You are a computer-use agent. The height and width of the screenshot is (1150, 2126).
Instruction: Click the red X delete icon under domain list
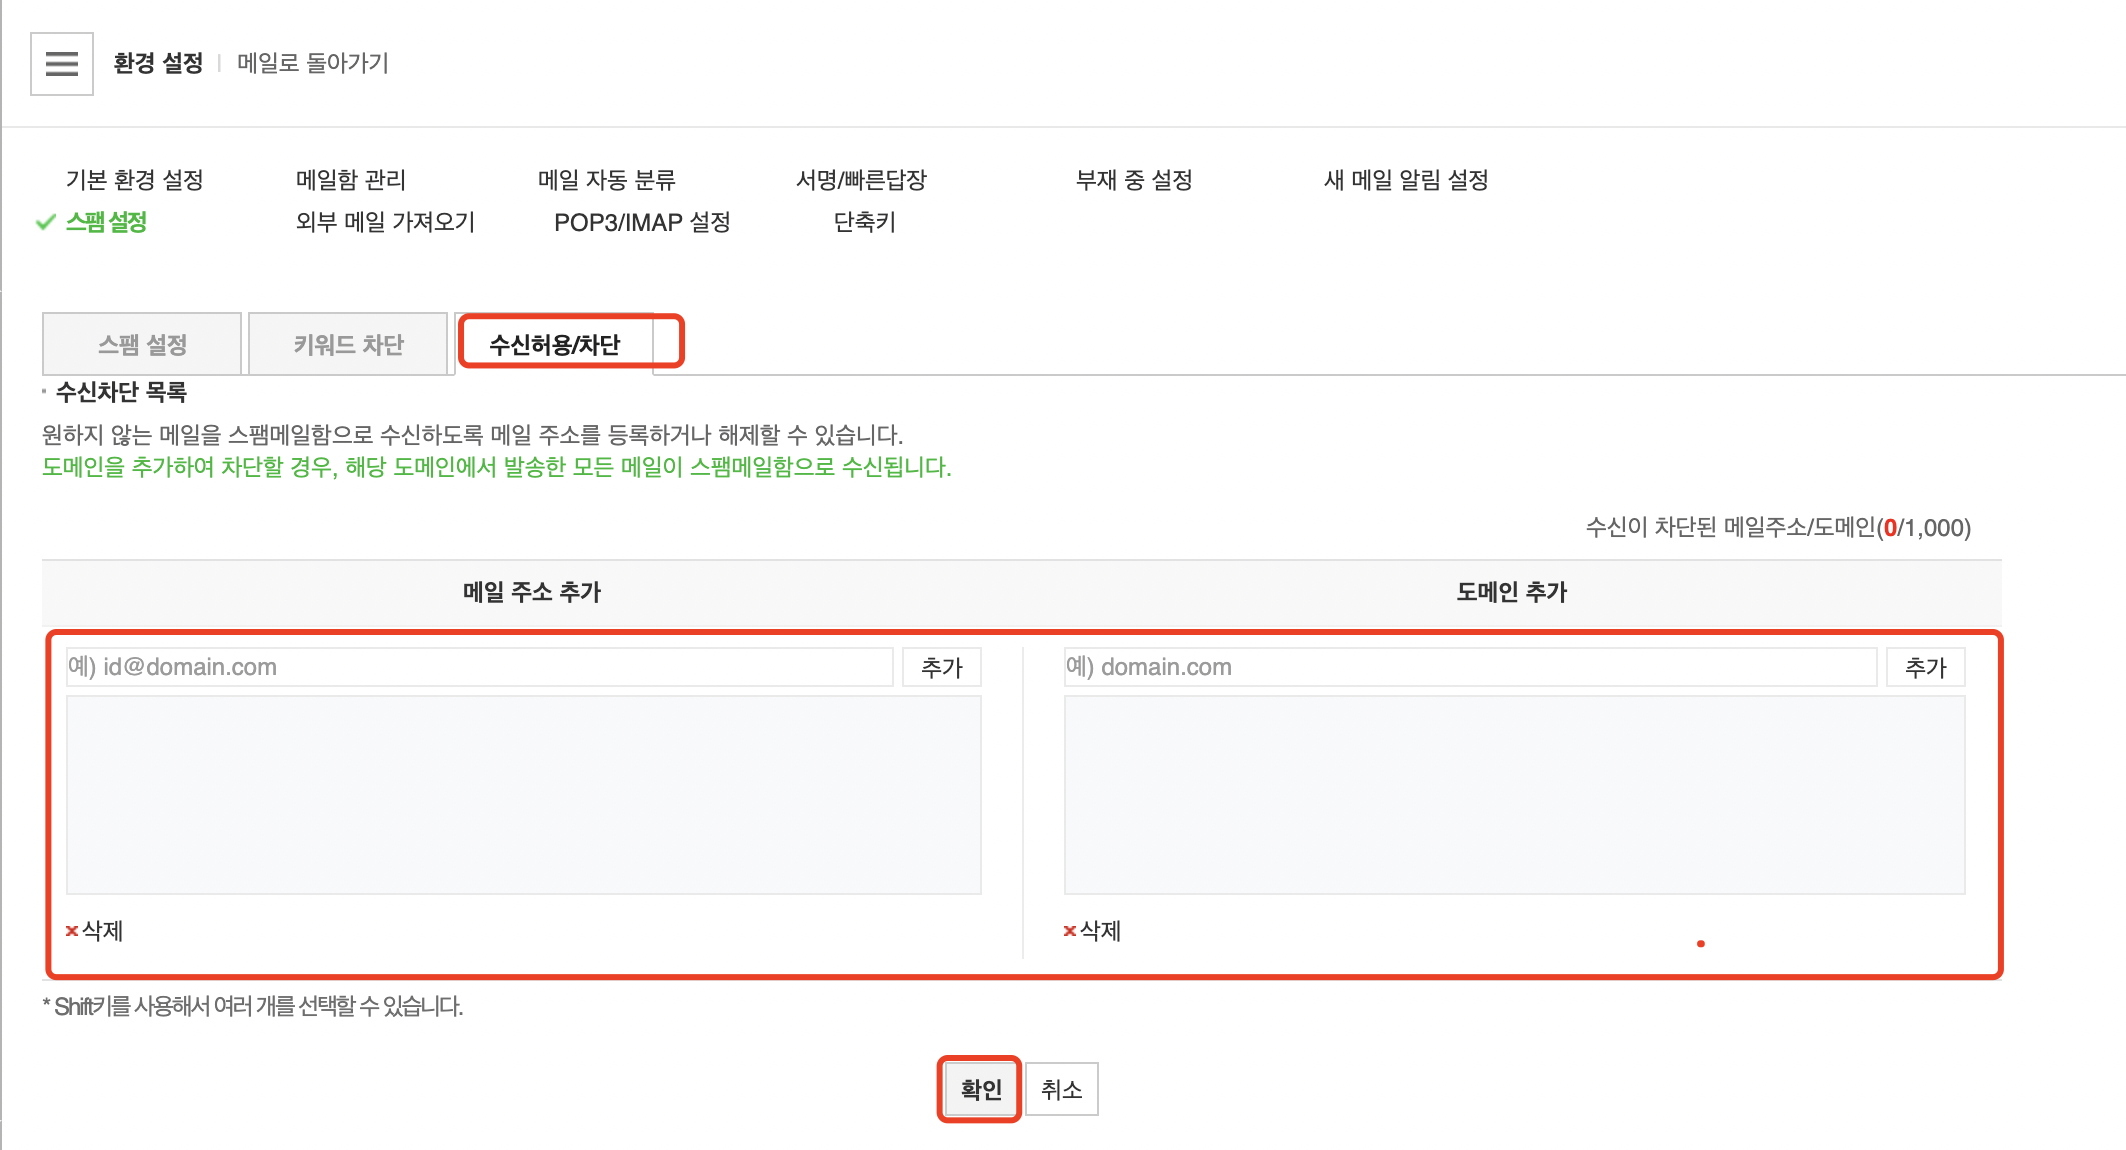[x=1070, y=931]
